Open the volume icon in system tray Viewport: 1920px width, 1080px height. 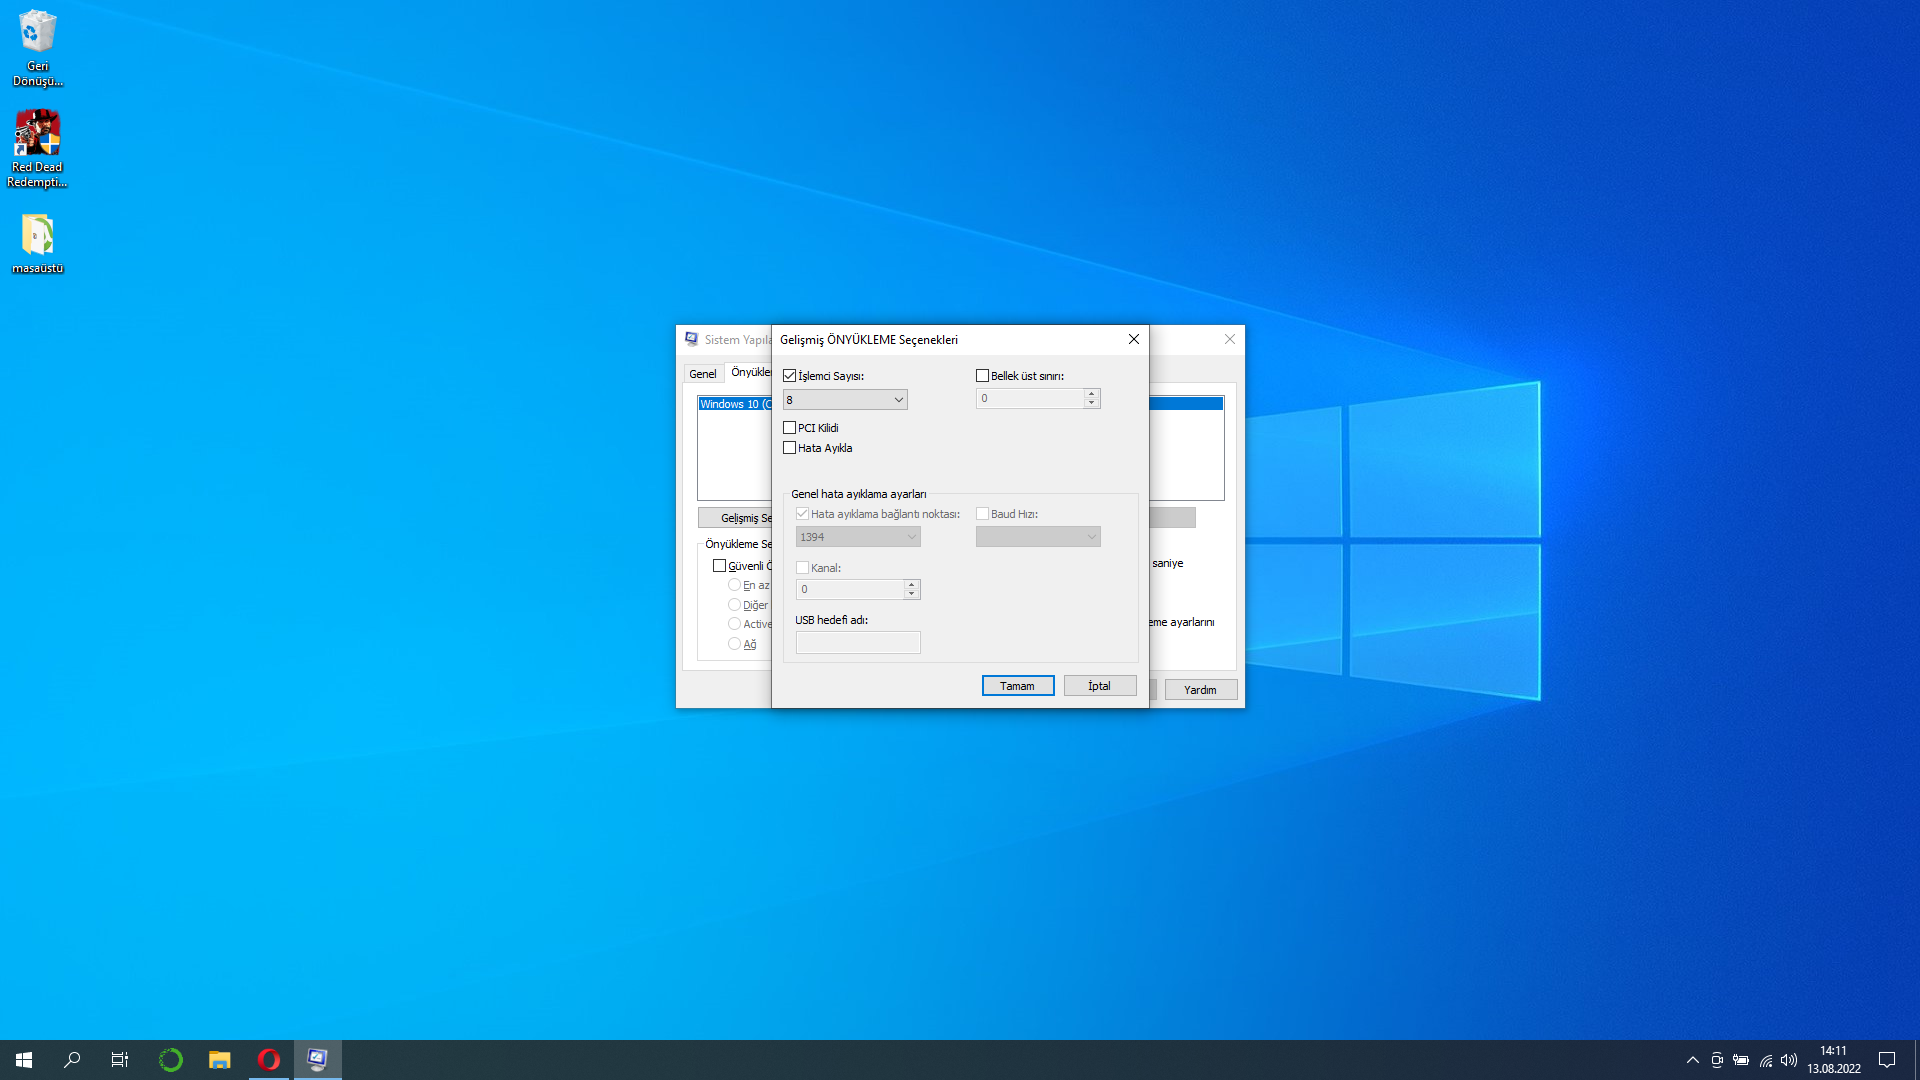pyautogui.click(x=1789, y=1060)
